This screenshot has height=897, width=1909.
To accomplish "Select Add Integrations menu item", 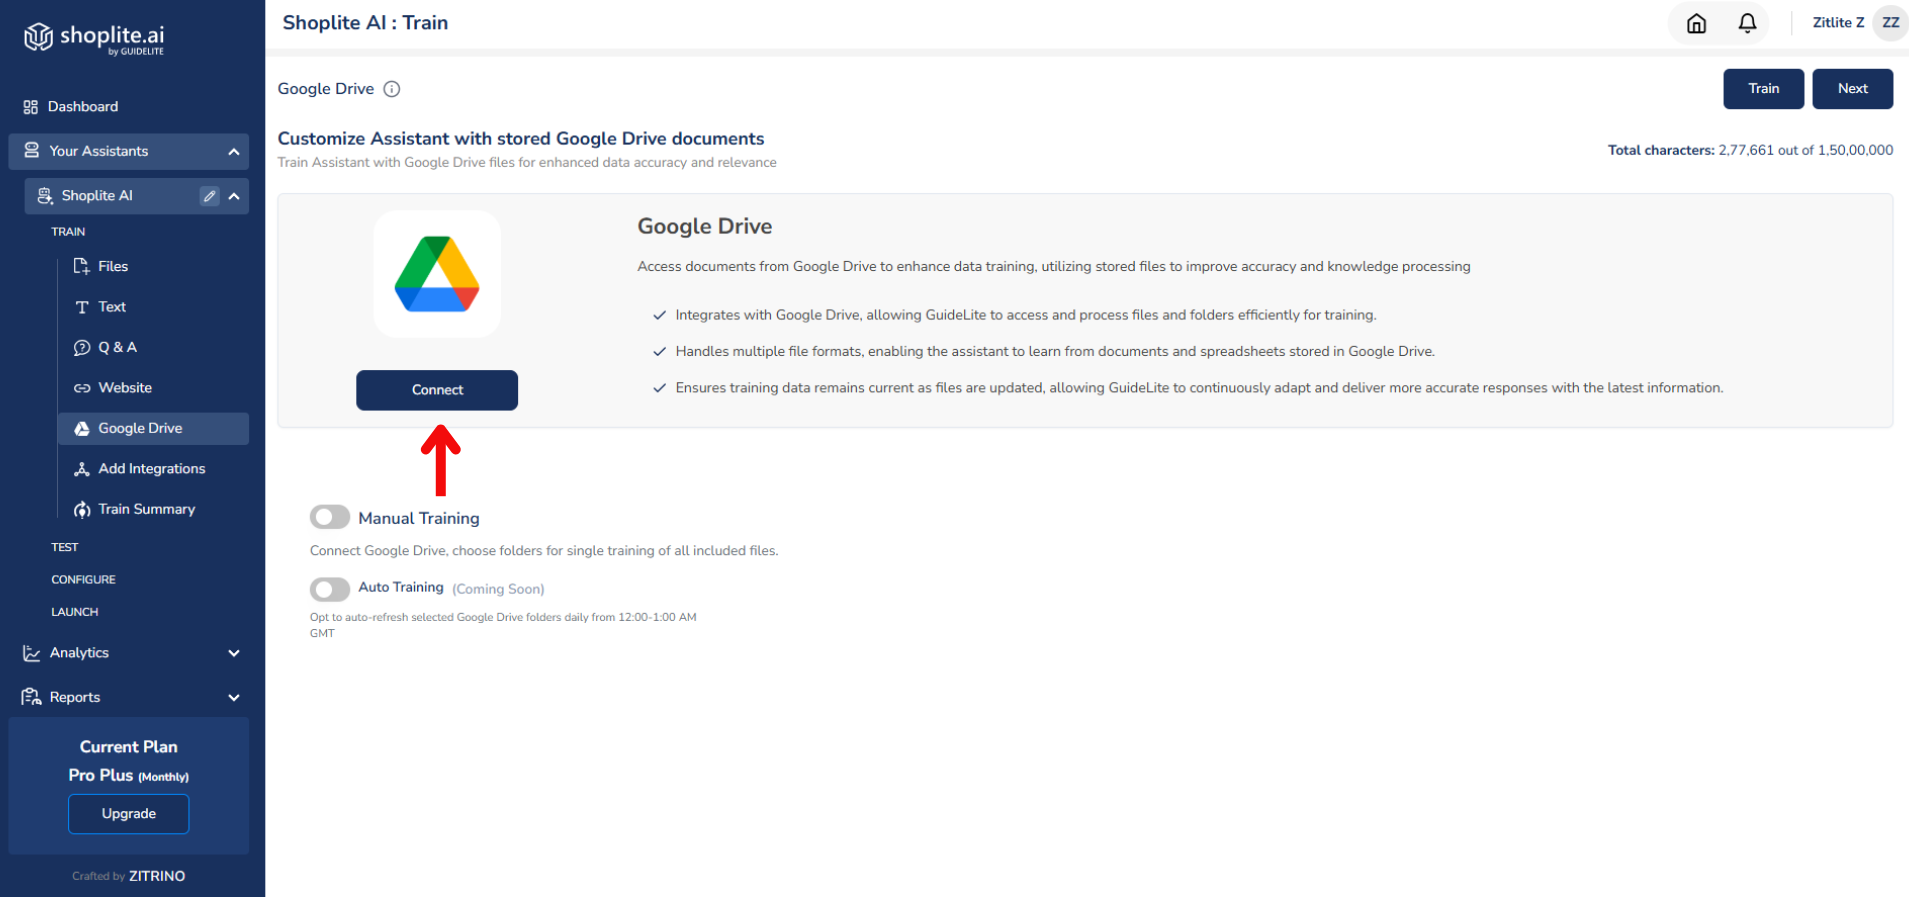I will click(153, 469).
